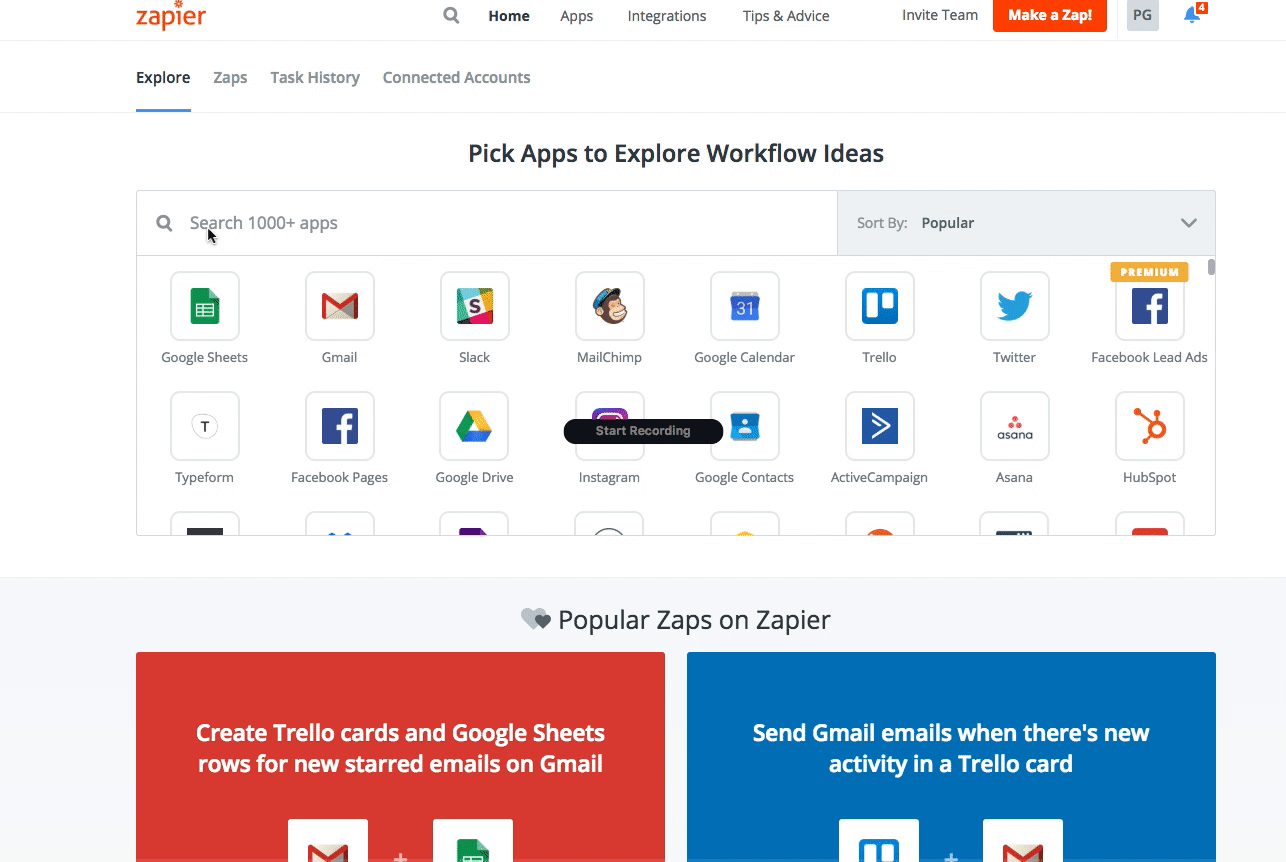The width and height of the screenshot is (1286, 862).
Task: Open the notifications bell icon
Action: coord(1191,15)
